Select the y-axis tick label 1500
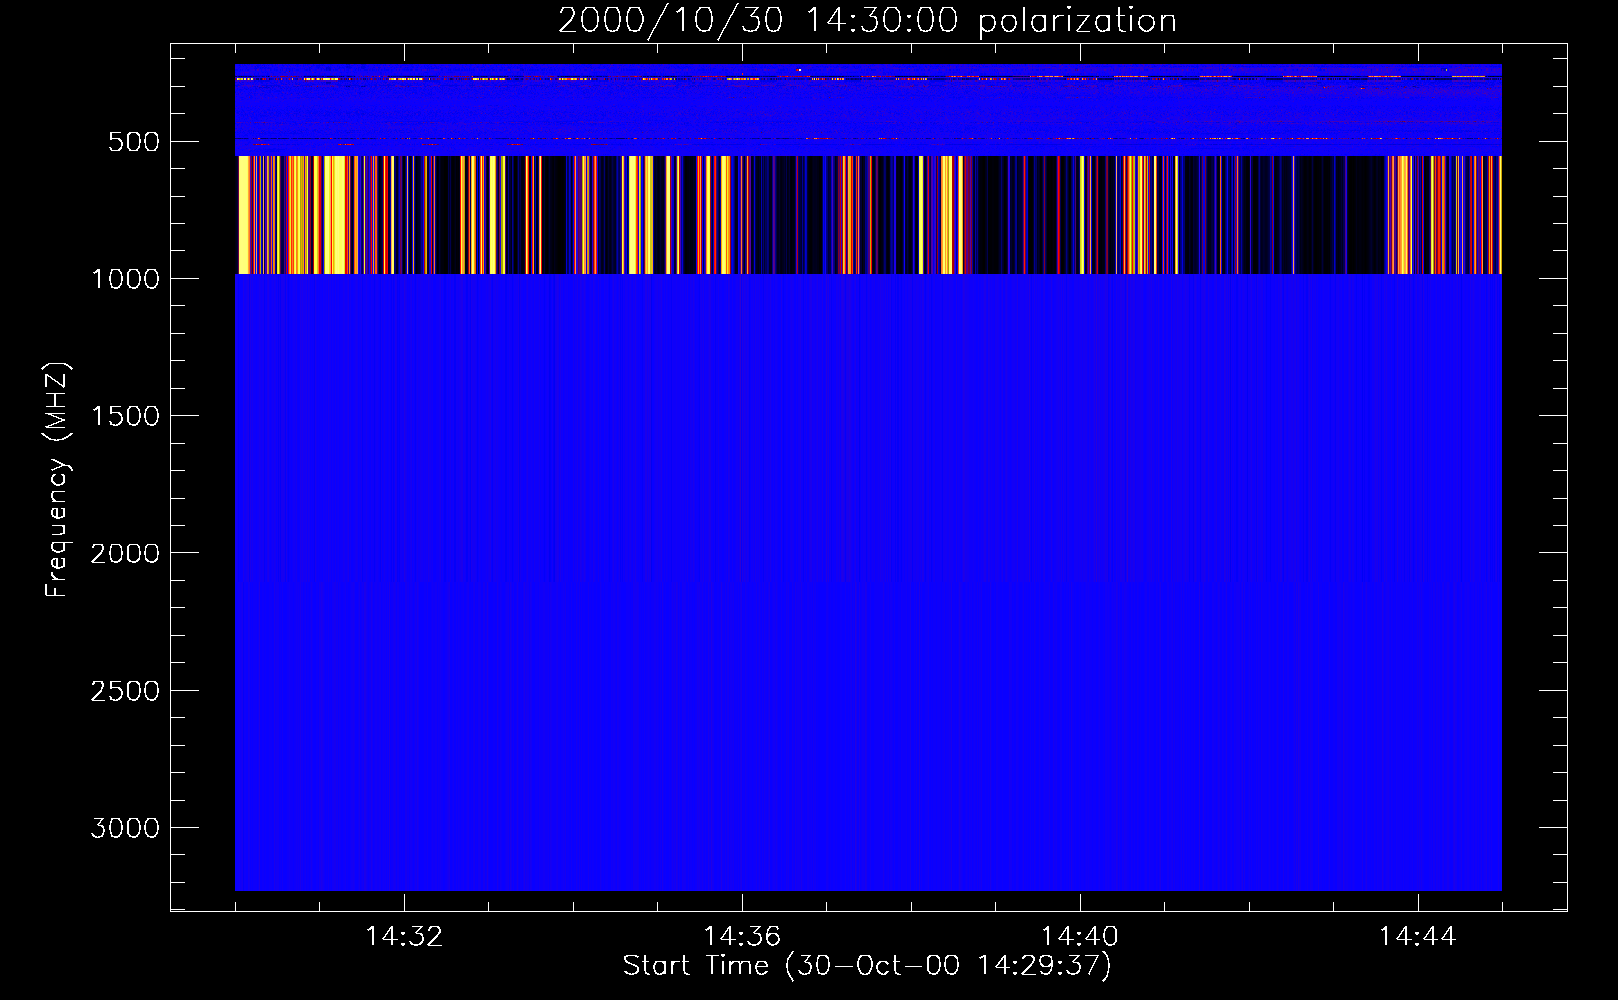The height and width of the screenshot is (1000, 1618). coord(125,416)
